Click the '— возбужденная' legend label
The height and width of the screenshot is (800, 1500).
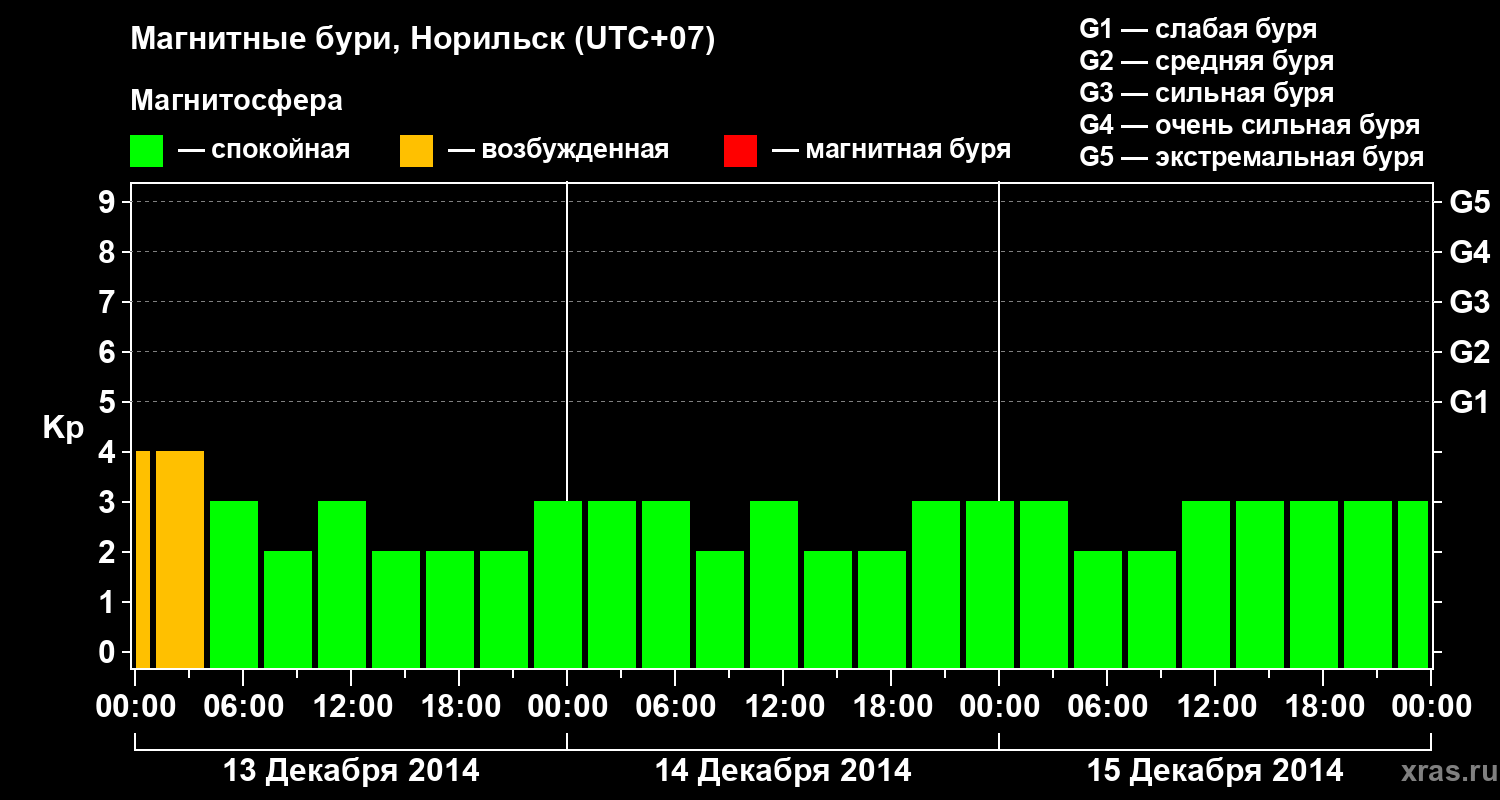click(x=558, y=150)
